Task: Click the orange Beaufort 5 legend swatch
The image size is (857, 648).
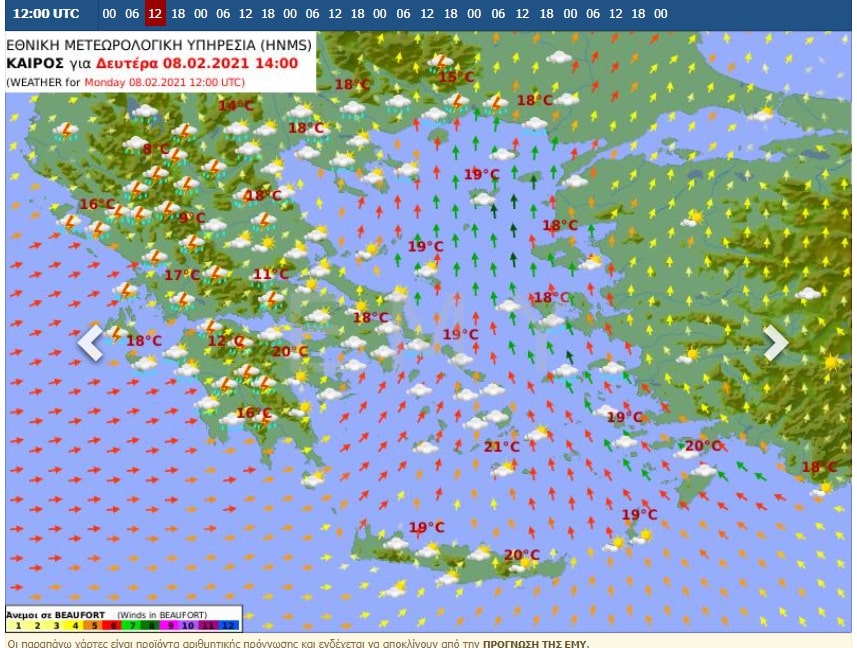Action: tap(96, 625)
